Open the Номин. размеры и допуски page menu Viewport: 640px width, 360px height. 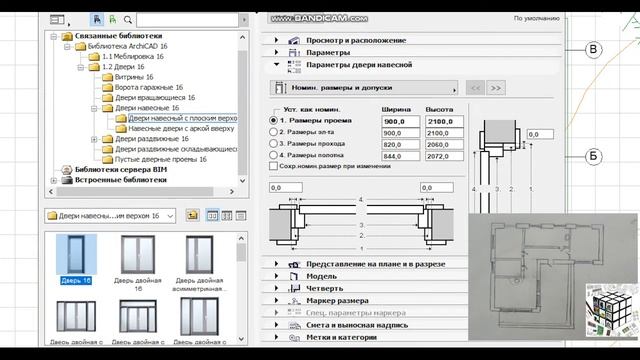364,88
